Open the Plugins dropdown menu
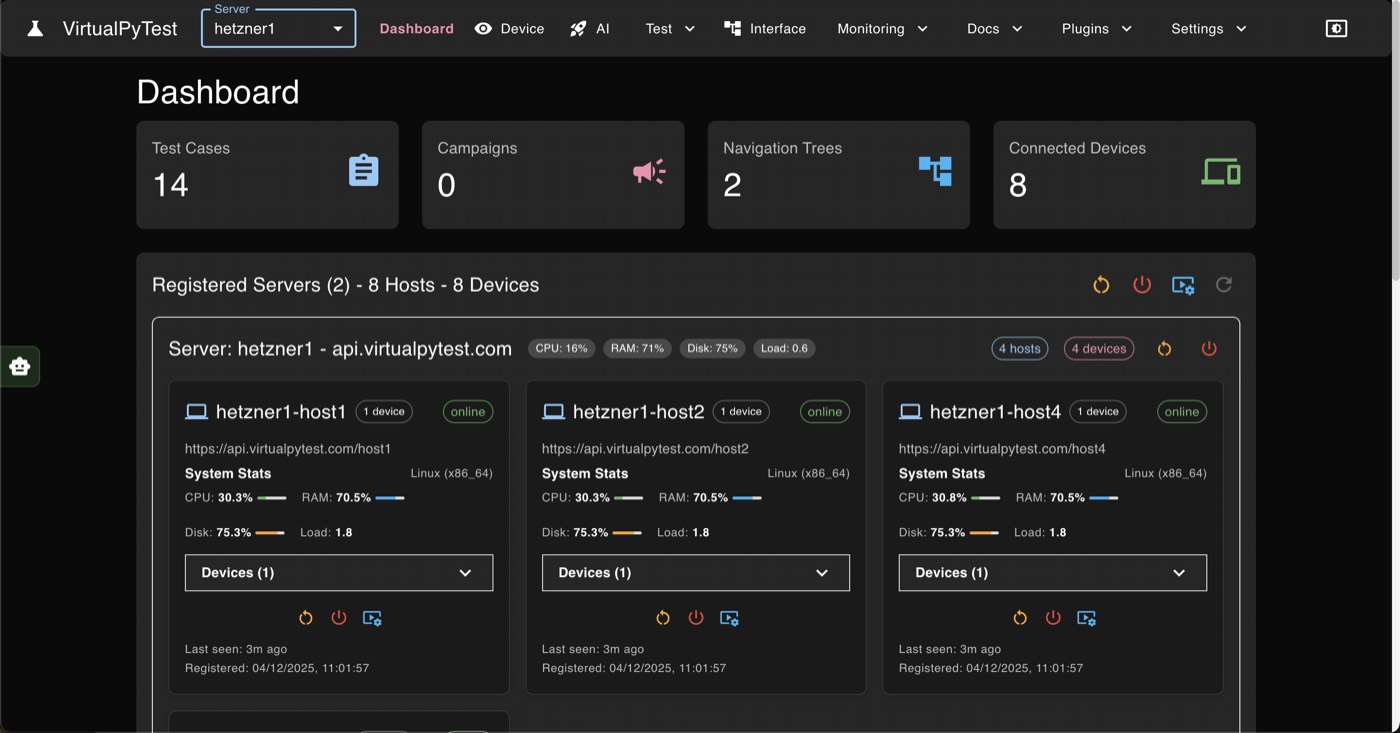This screenshot has width=1400, height=733. click(x=1097, y=29)
